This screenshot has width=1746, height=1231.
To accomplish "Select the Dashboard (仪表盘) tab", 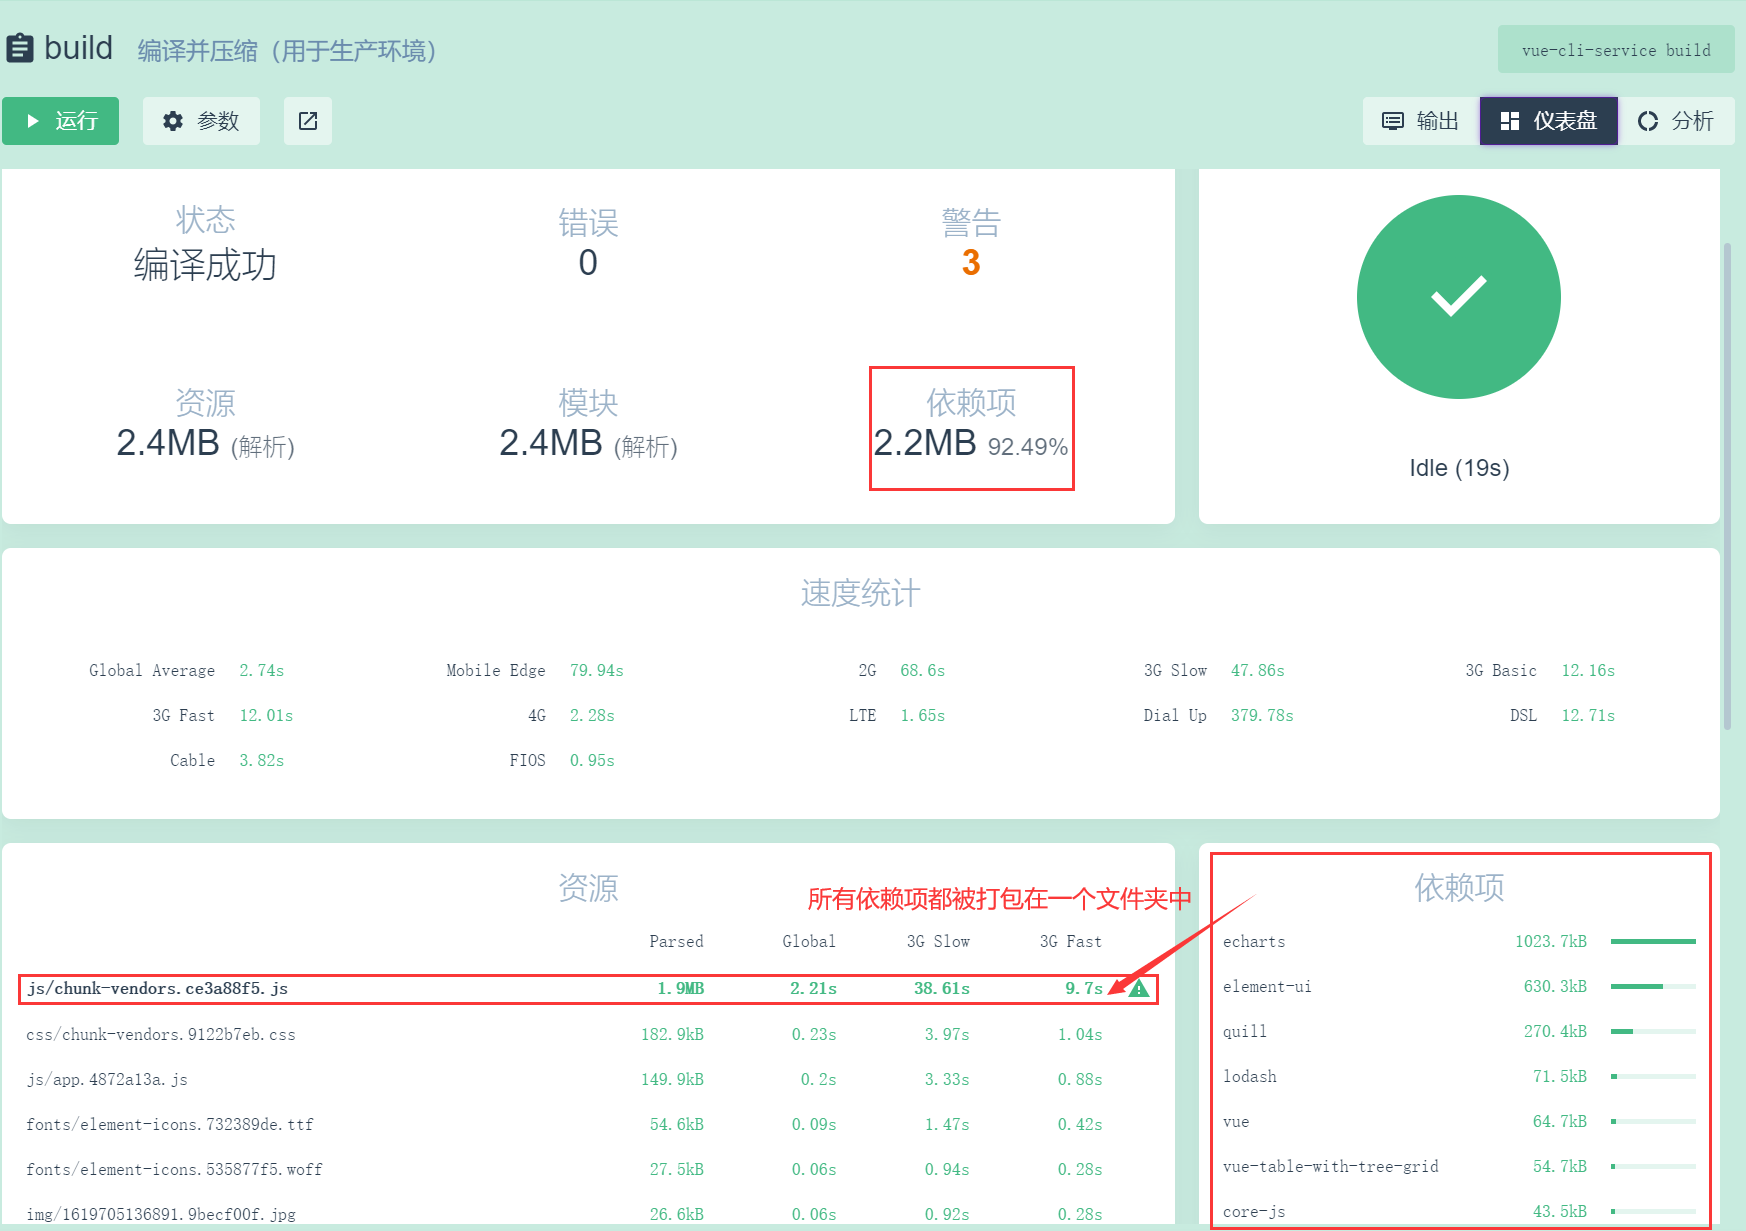I will [1548, 121].
